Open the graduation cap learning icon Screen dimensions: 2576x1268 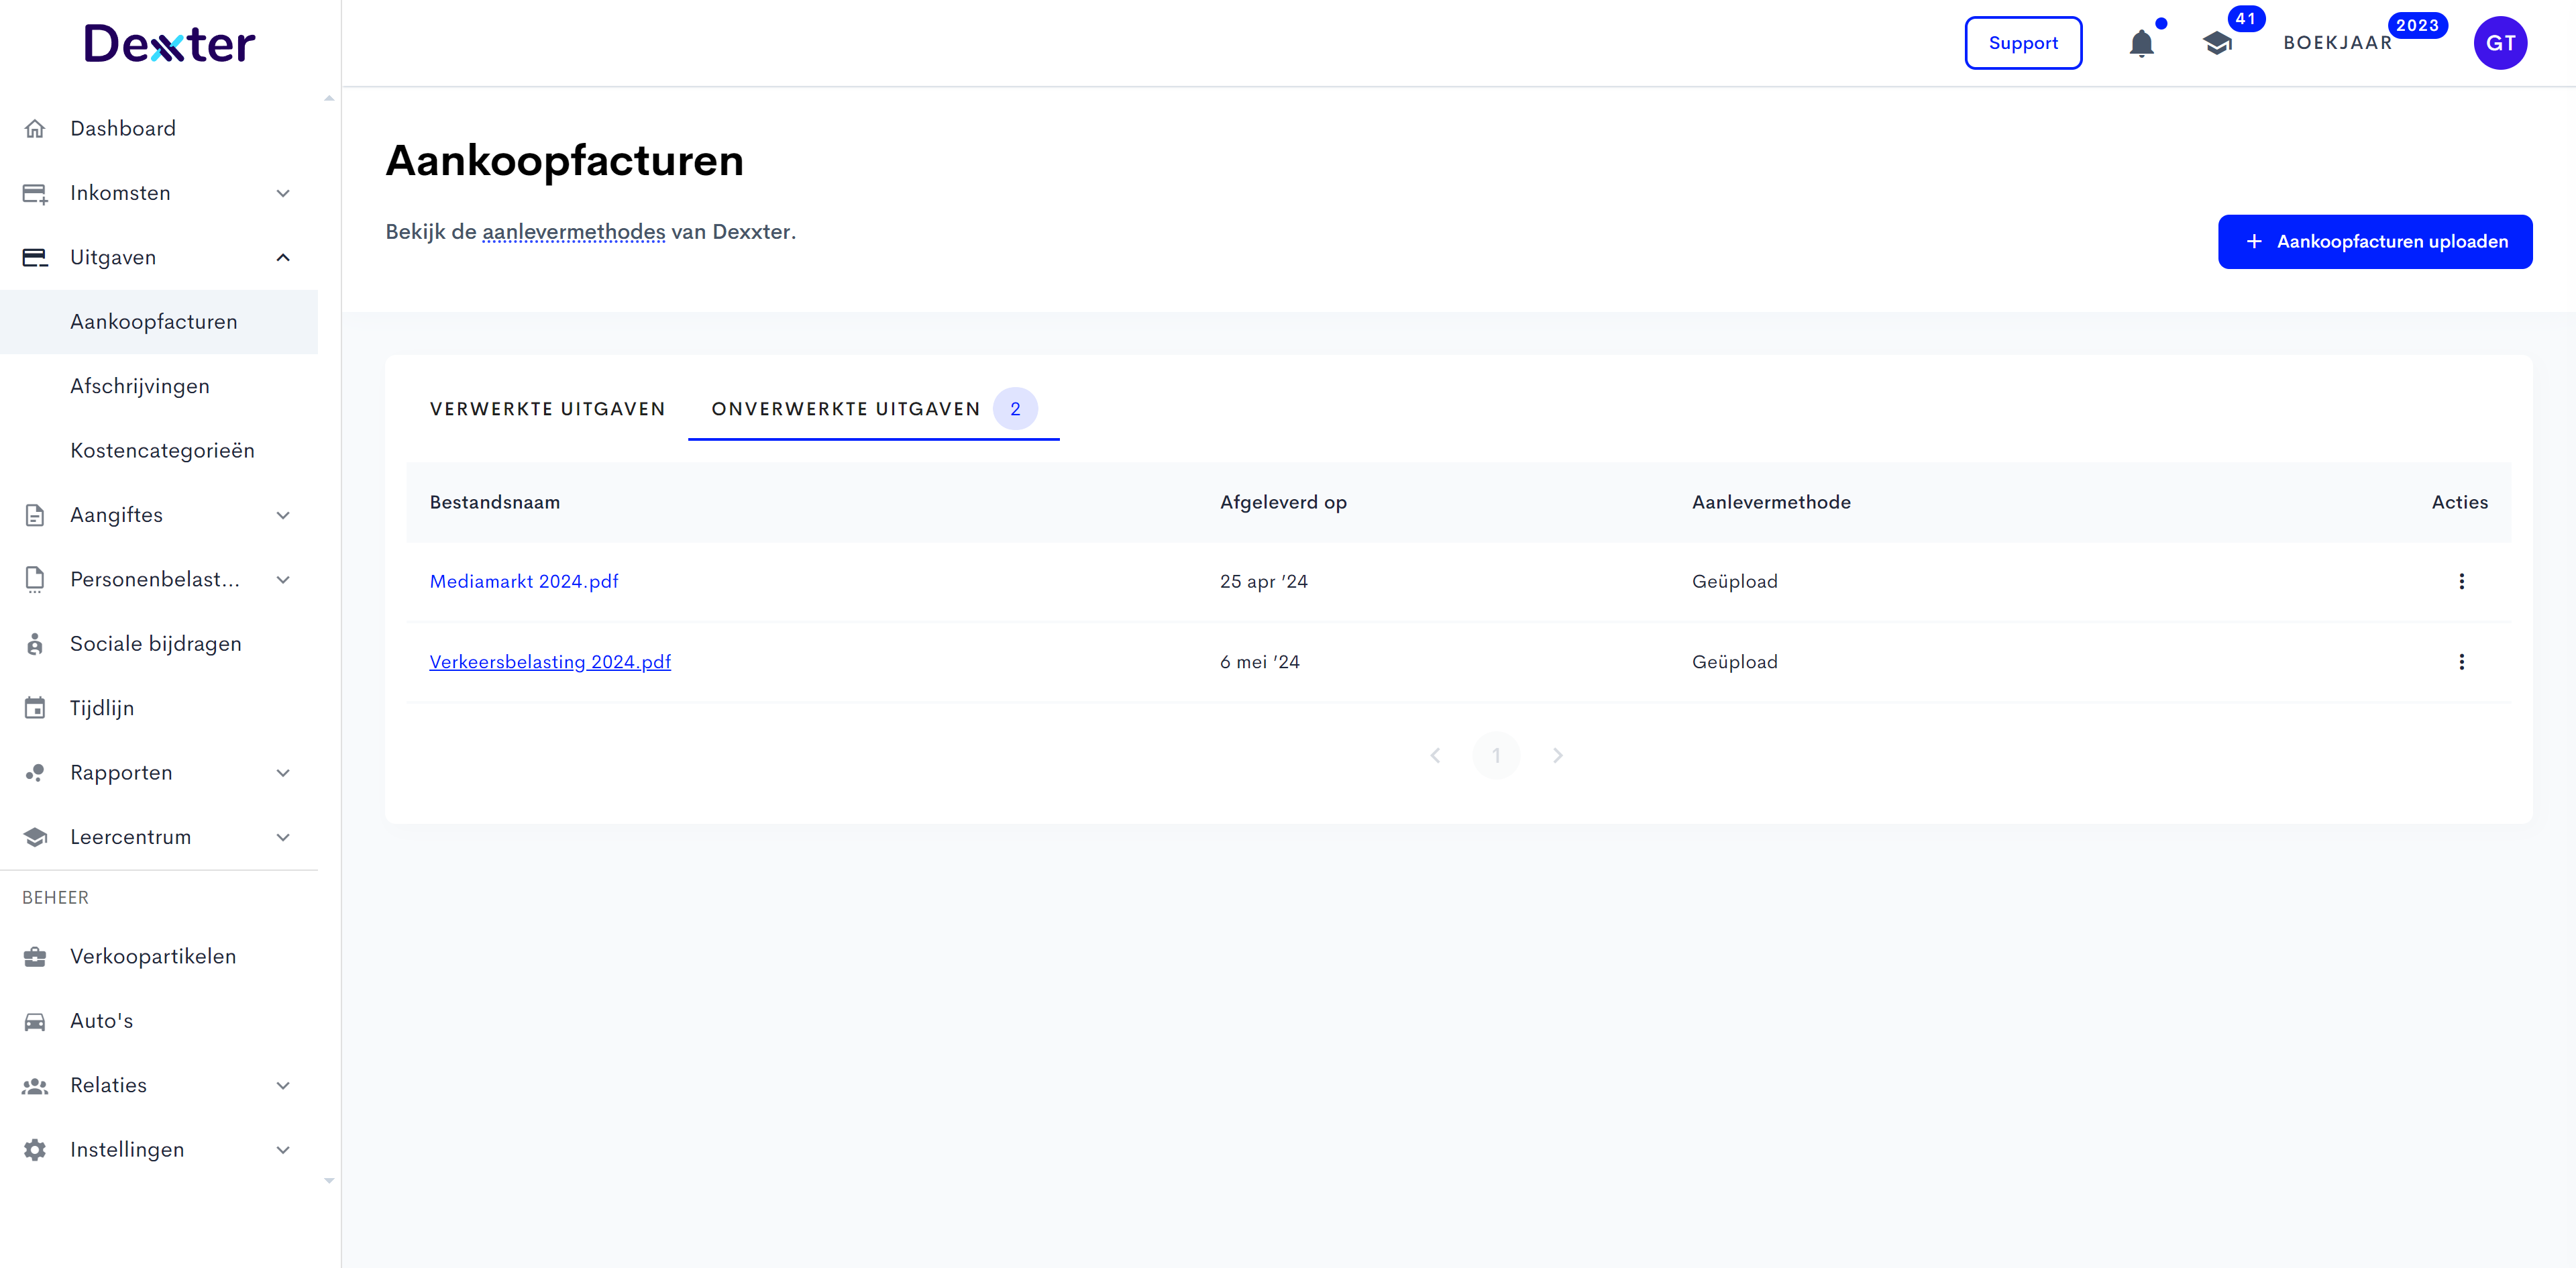coord(2217,43)
